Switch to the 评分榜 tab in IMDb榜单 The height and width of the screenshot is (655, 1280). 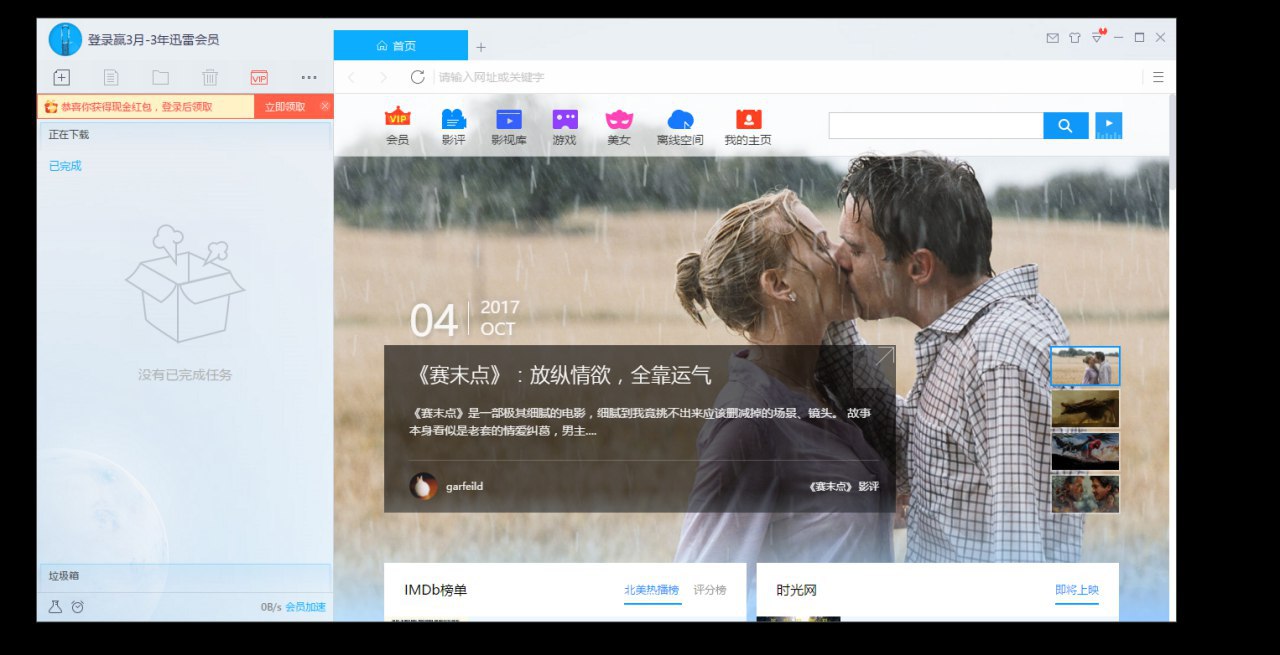pos(710,590)
